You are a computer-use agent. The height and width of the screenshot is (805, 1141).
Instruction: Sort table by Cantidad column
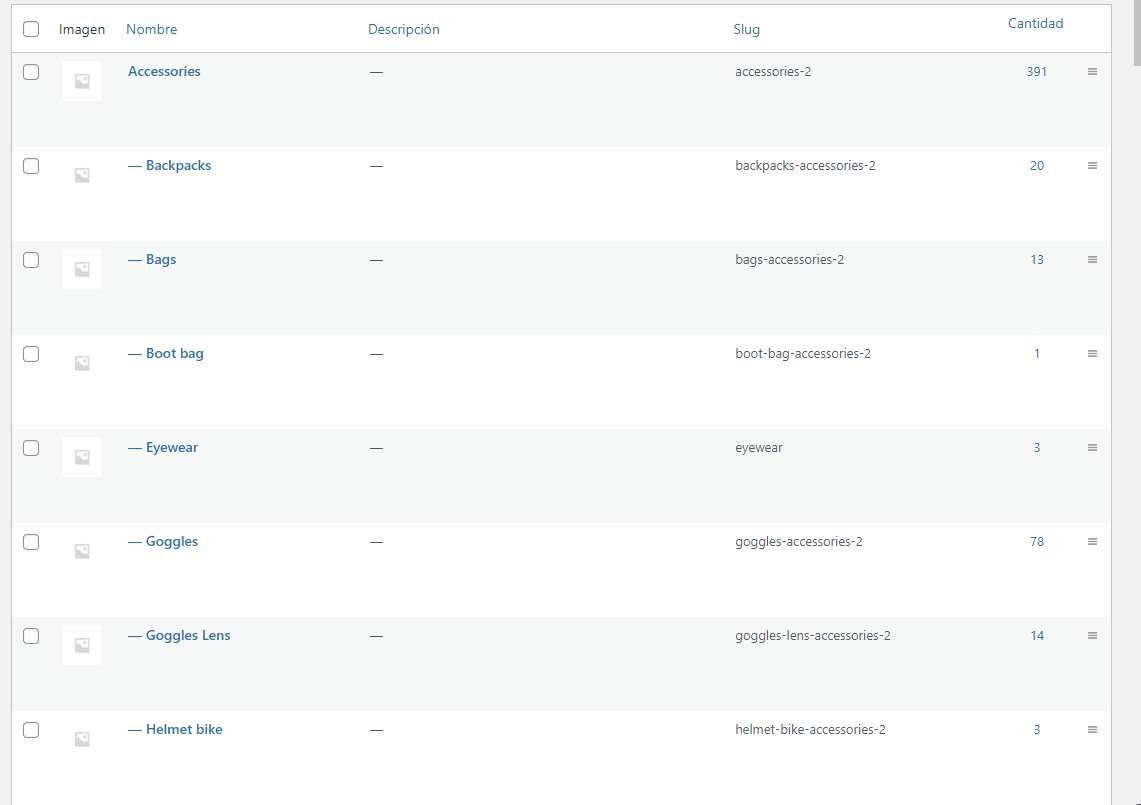pyautogui.click(x=1035, y=23)
